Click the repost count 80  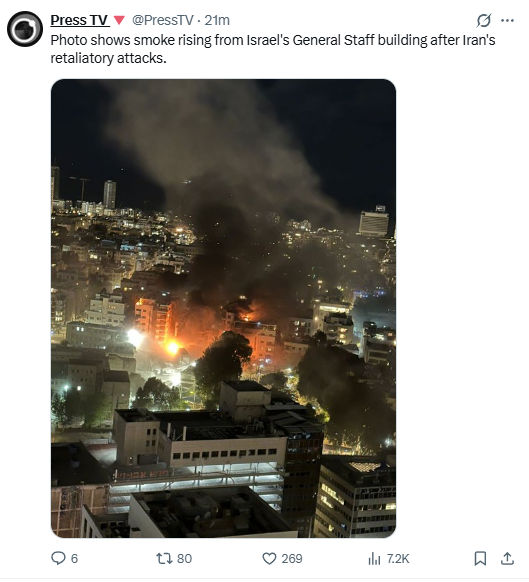(x=184, y=559)
